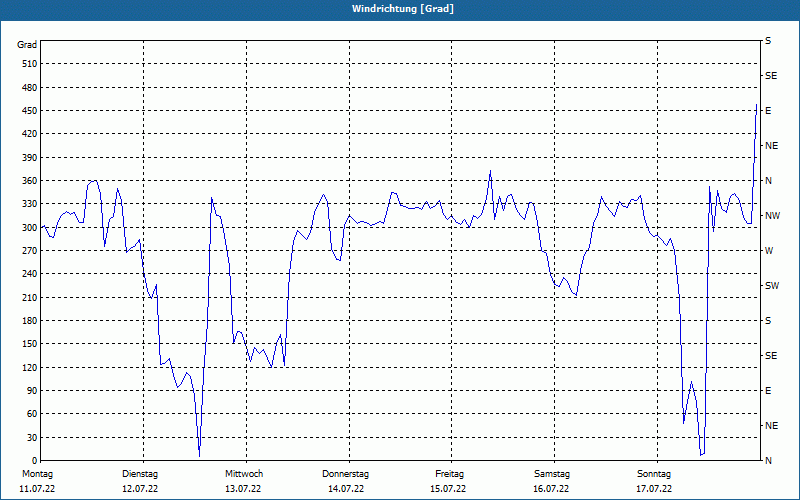This screenshot has width=800, height=500.
Task: Click the 0 value at y-axis origin
Action: pos(35,461)
